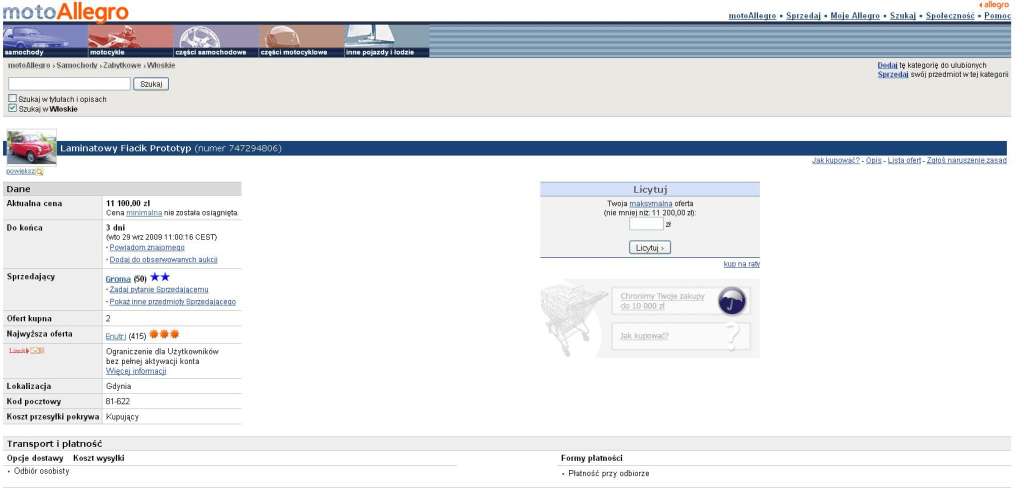Jump to Opis section link

(x=873, y=161)
